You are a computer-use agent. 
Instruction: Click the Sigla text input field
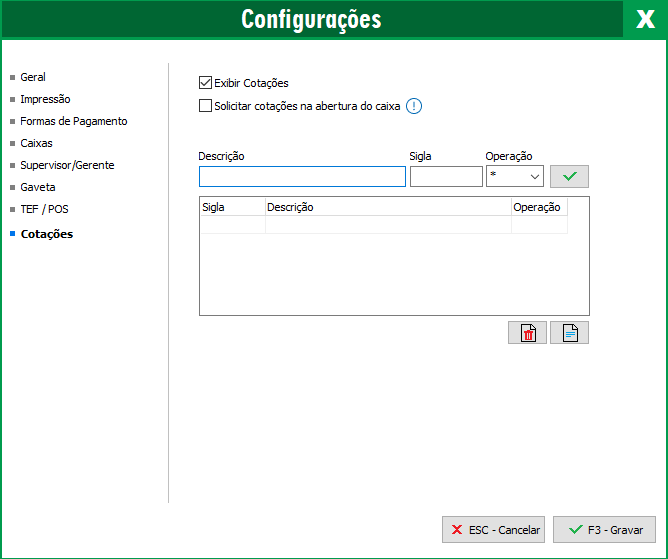[446, 177]
